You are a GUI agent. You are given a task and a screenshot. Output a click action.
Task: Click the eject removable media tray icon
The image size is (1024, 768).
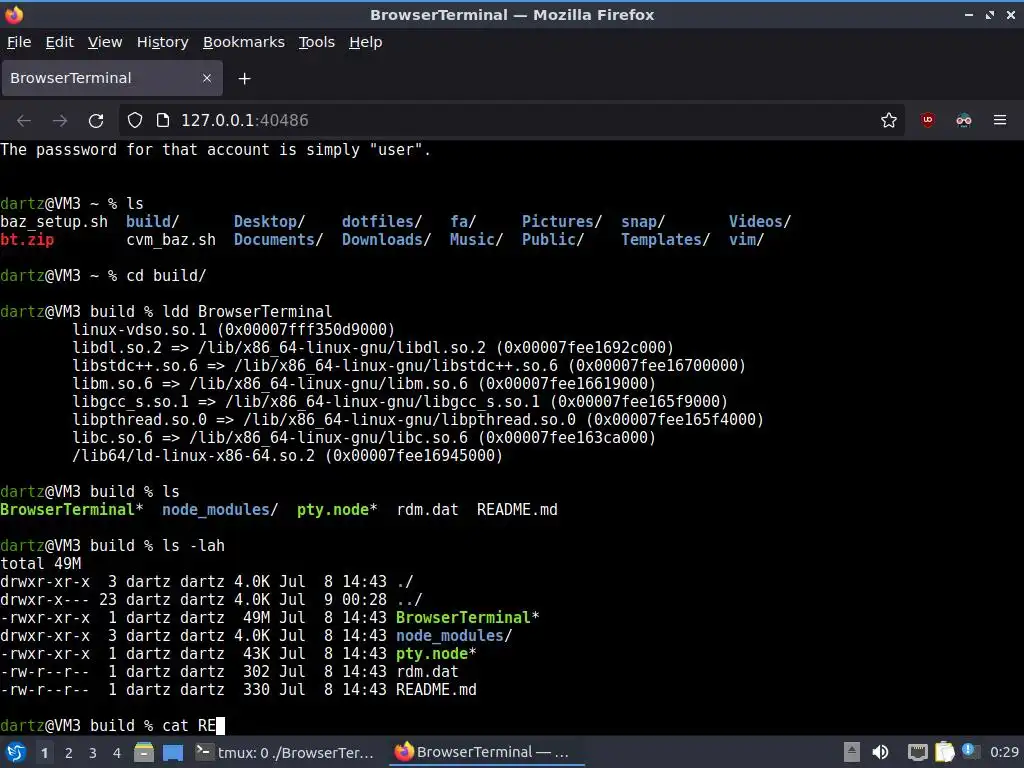click(852, 752)
